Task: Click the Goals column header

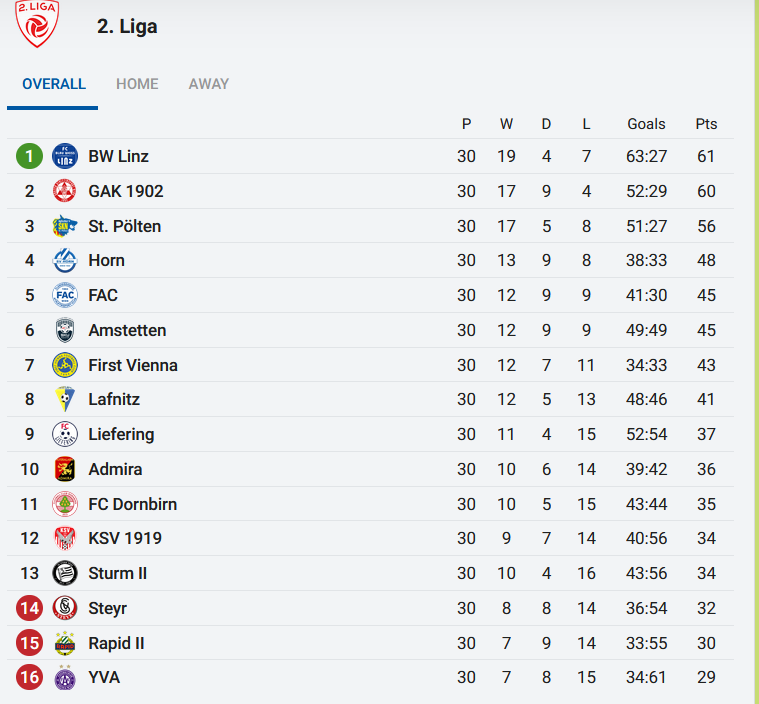Action: pyautogui.click(x=646, y=124)
